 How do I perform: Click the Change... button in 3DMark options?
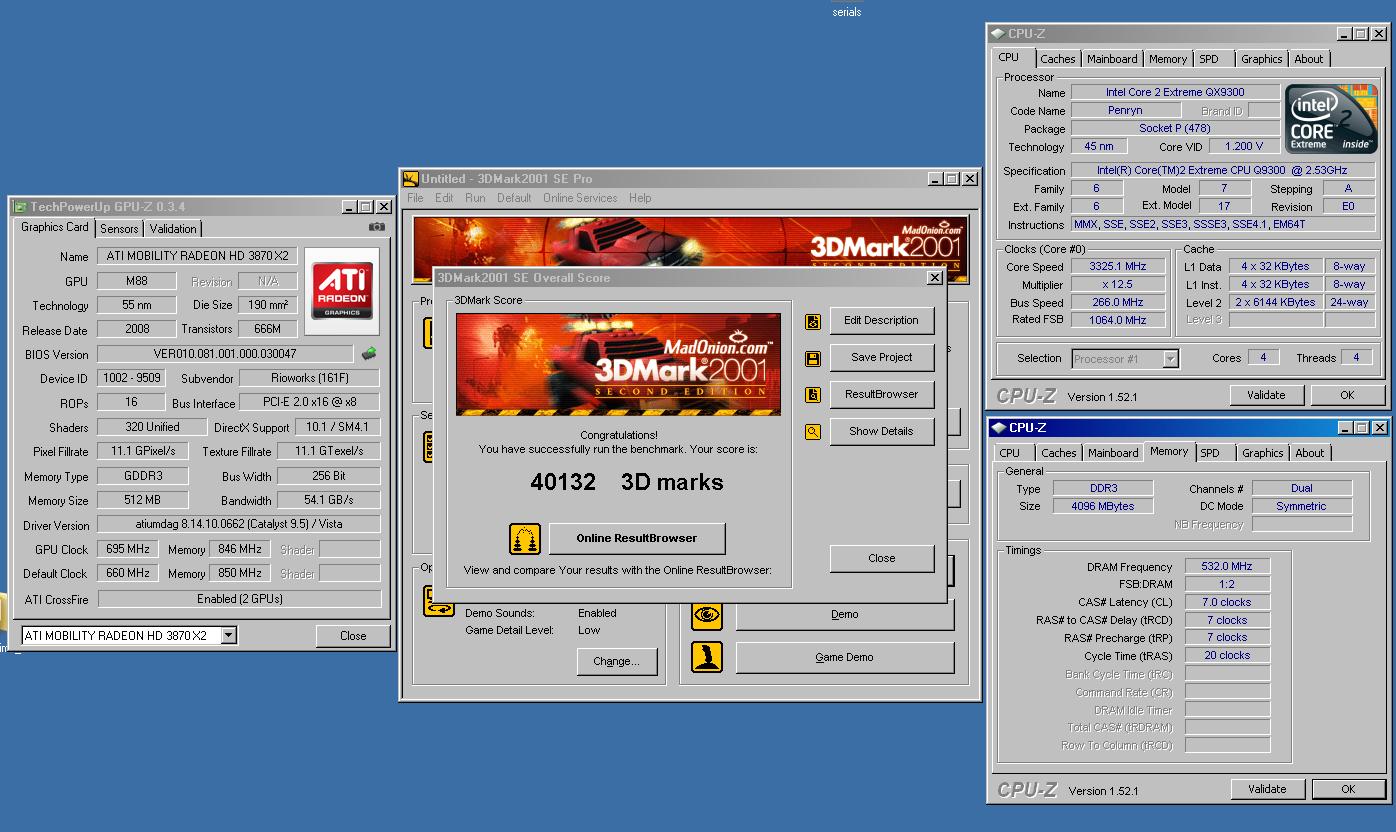tap(616, 661)
